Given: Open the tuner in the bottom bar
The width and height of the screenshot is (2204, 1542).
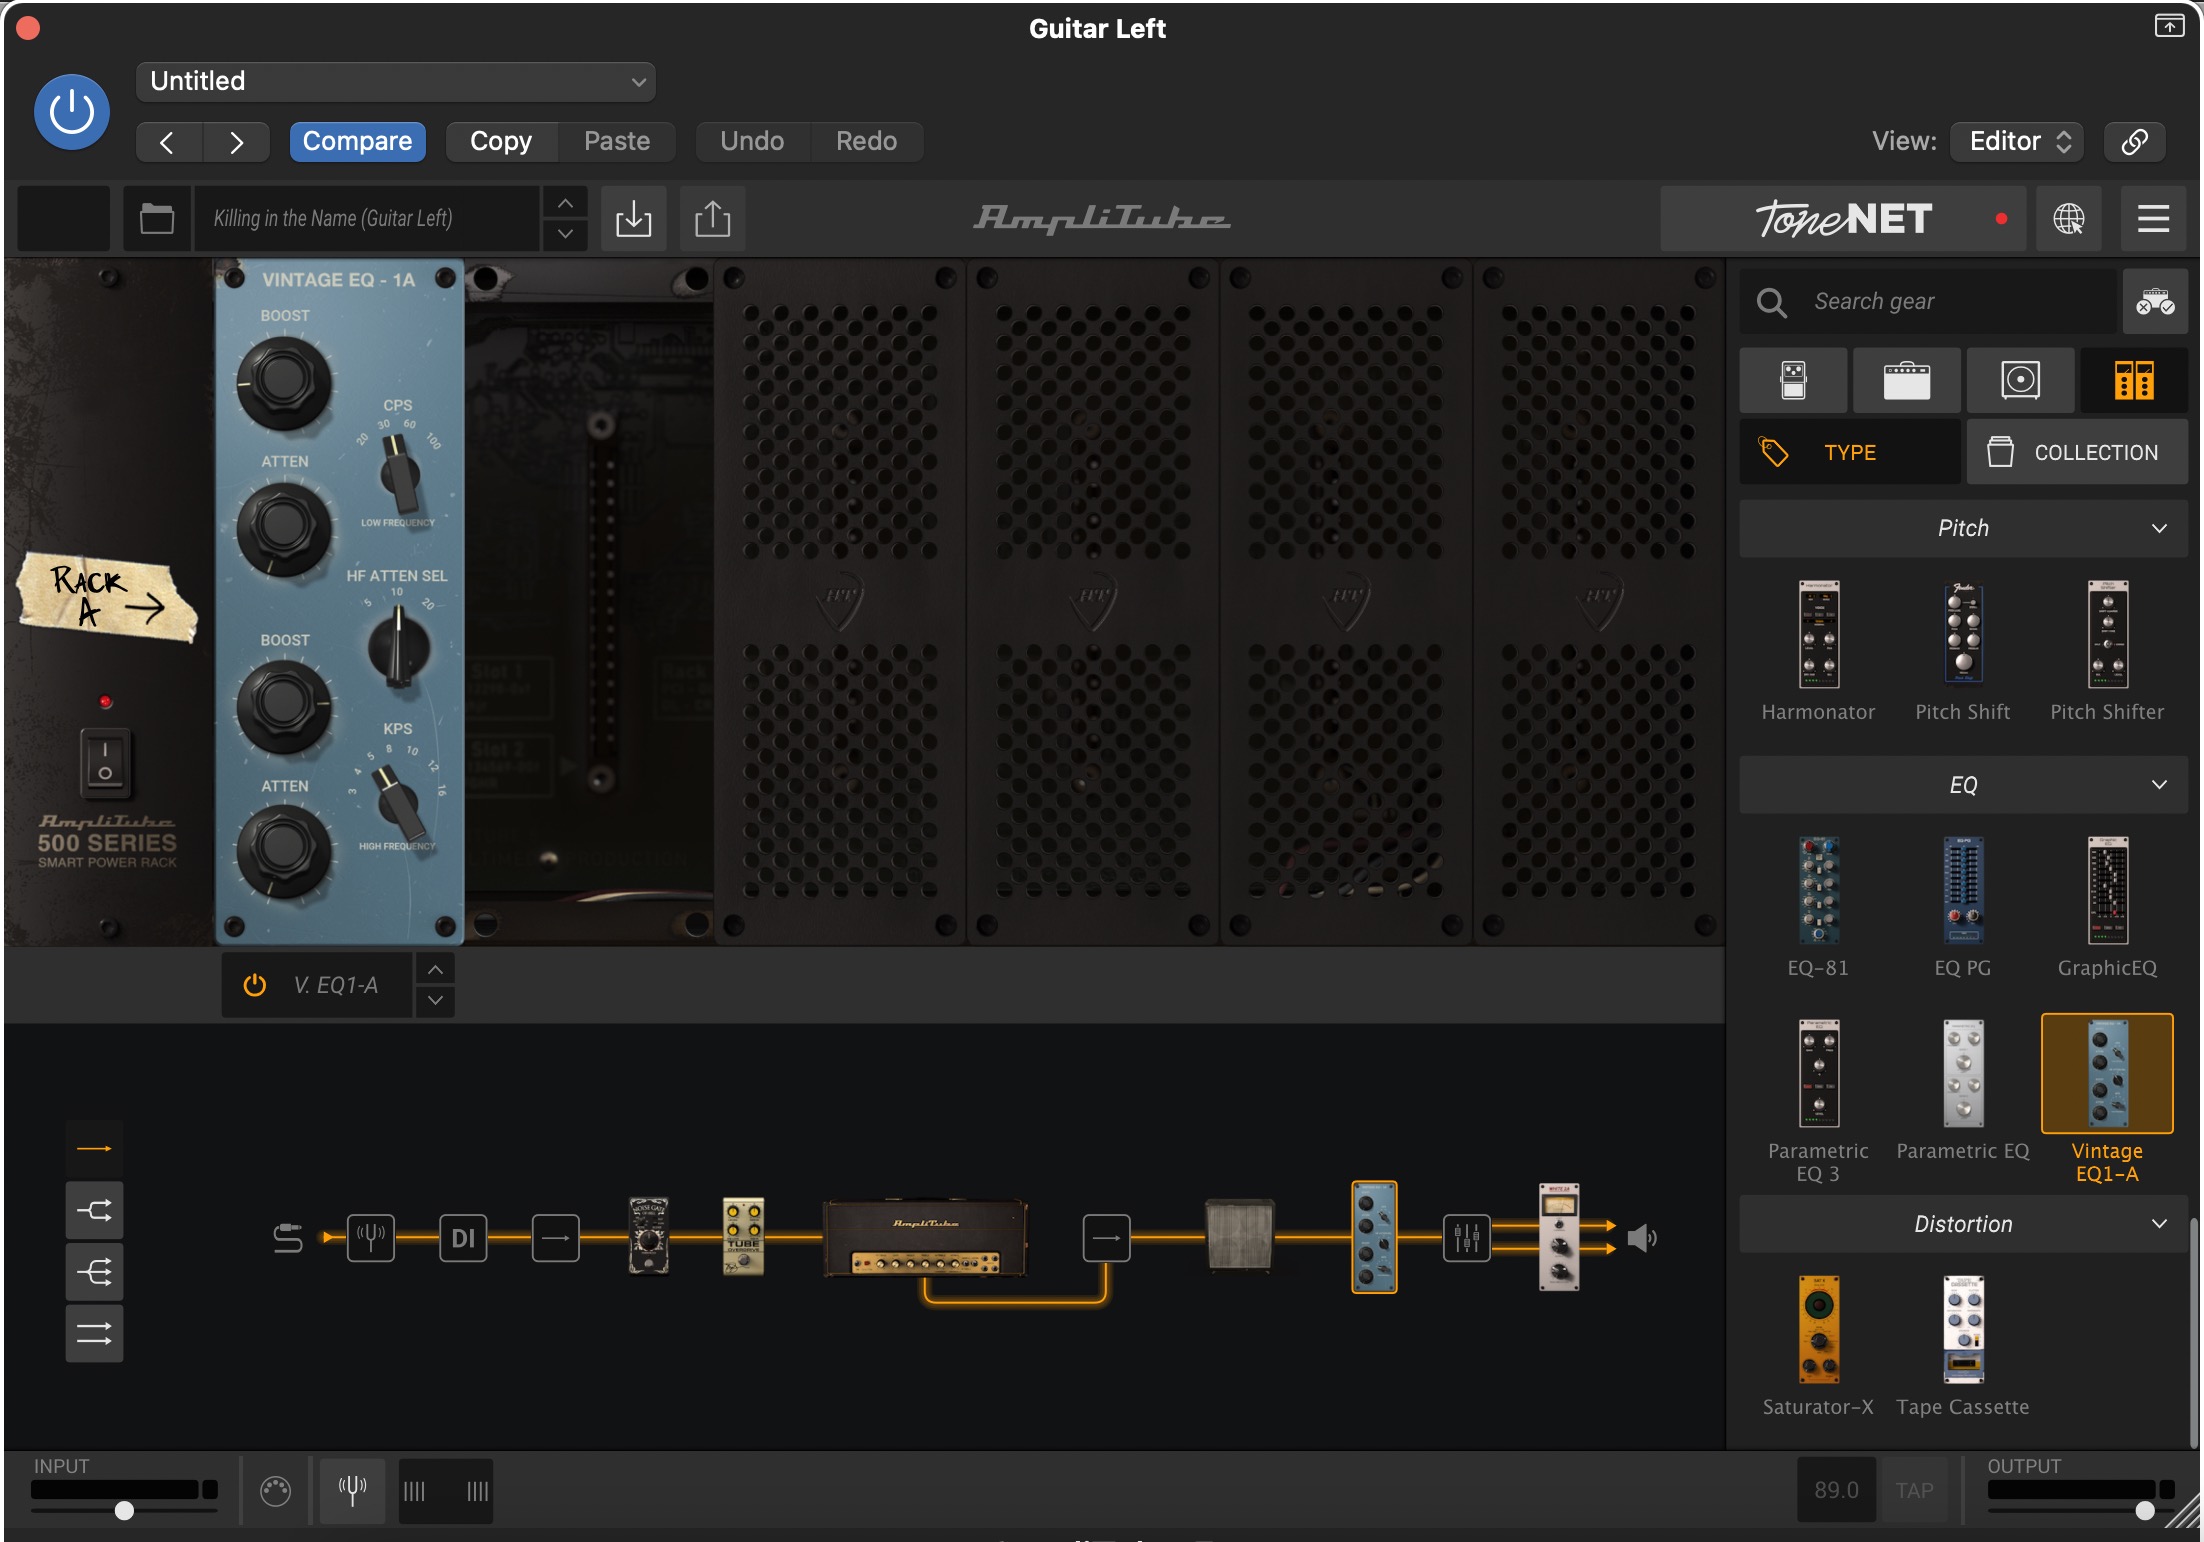Looking at the screenshot, I should point(352,1490).
